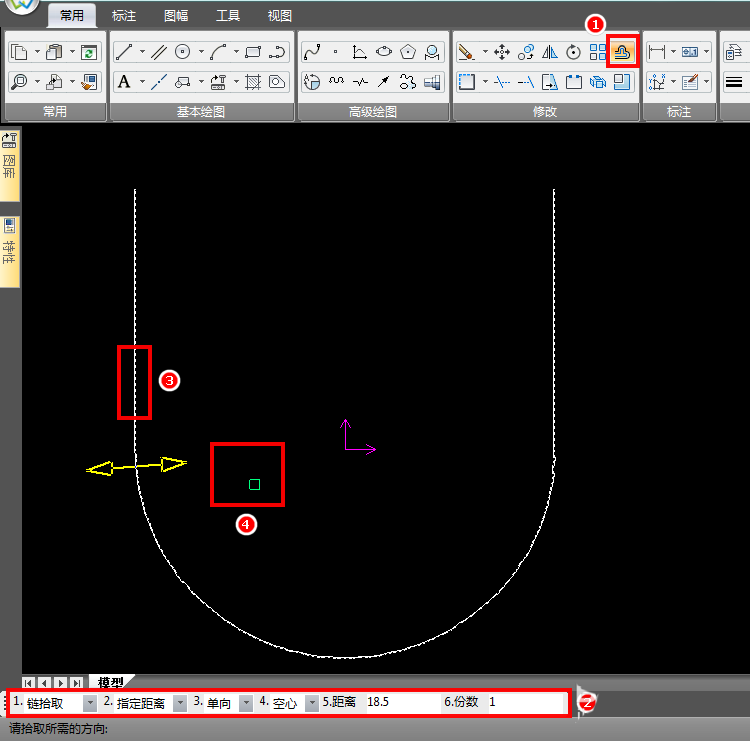This screenshot has width=750, height=741.
Task: Select the Arrow drawing tool
Action: pyautogui.click(x=384, y=82)
